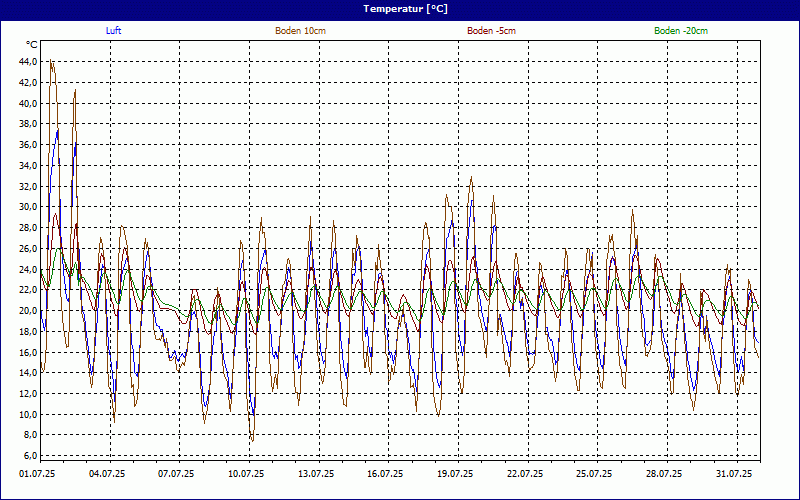Click the °C unit label above the axis

[x=32, y=45]
